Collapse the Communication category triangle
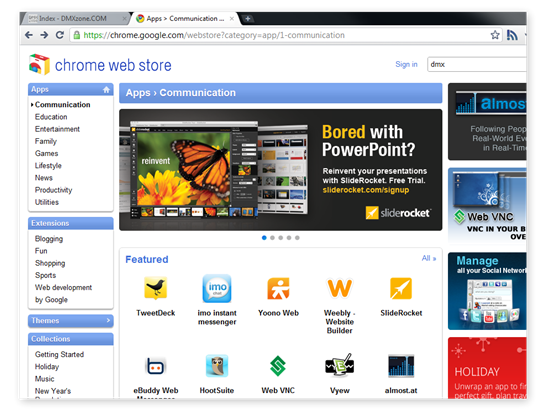 click(32, 104)
